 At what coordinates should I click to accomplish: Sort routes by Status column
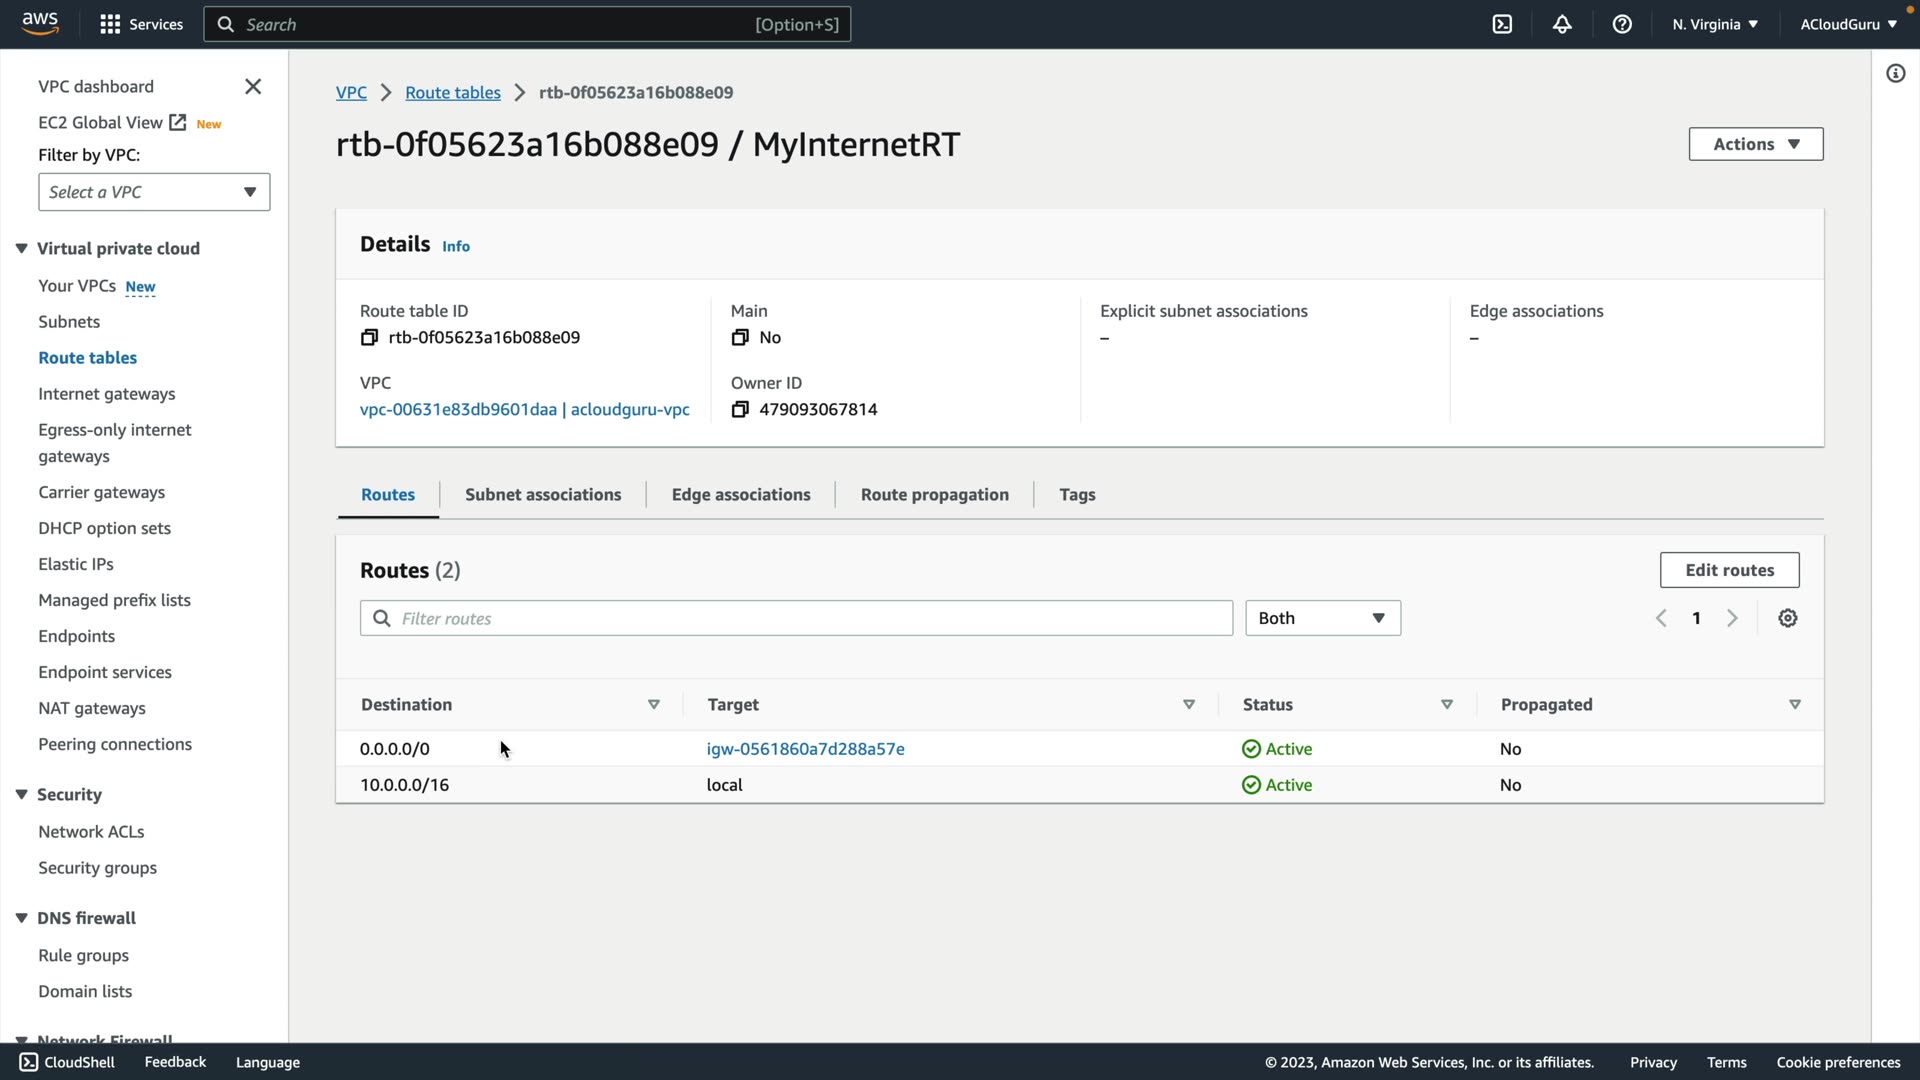[1446, 705]
